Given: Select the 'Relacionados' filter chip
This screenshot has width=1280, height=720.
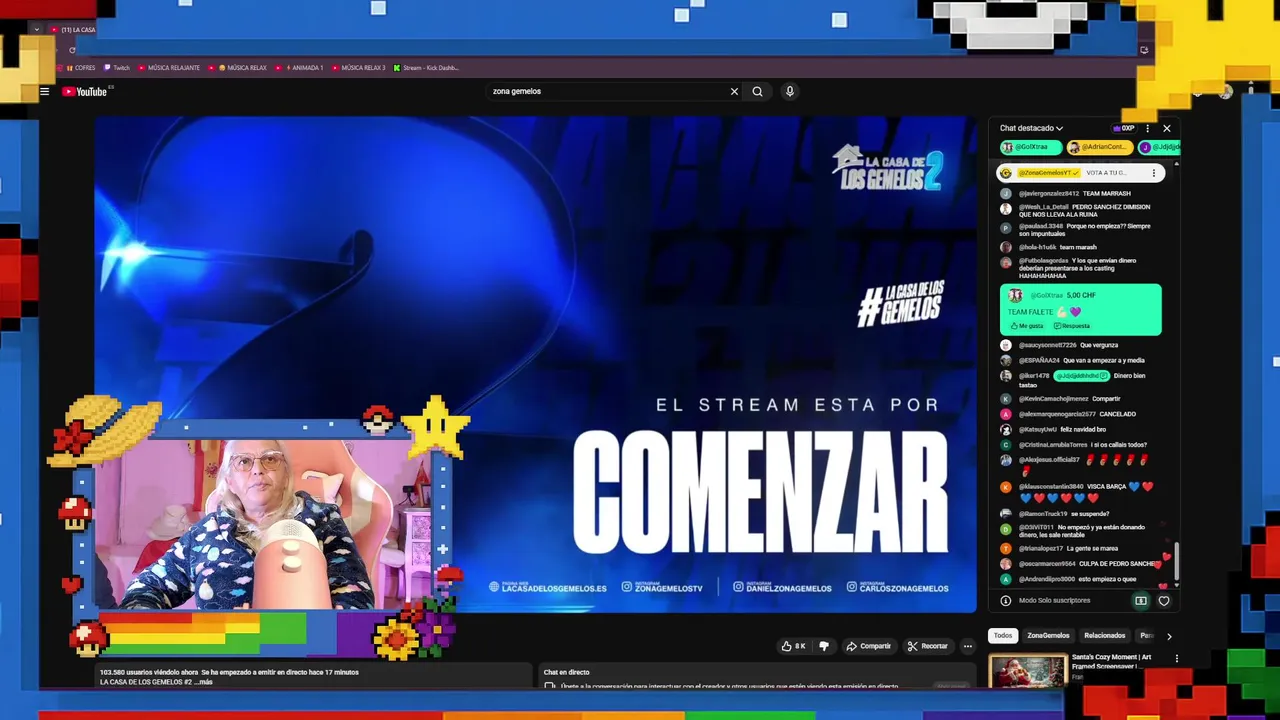Looking at the screenshot, I should tap(1105, 635).
